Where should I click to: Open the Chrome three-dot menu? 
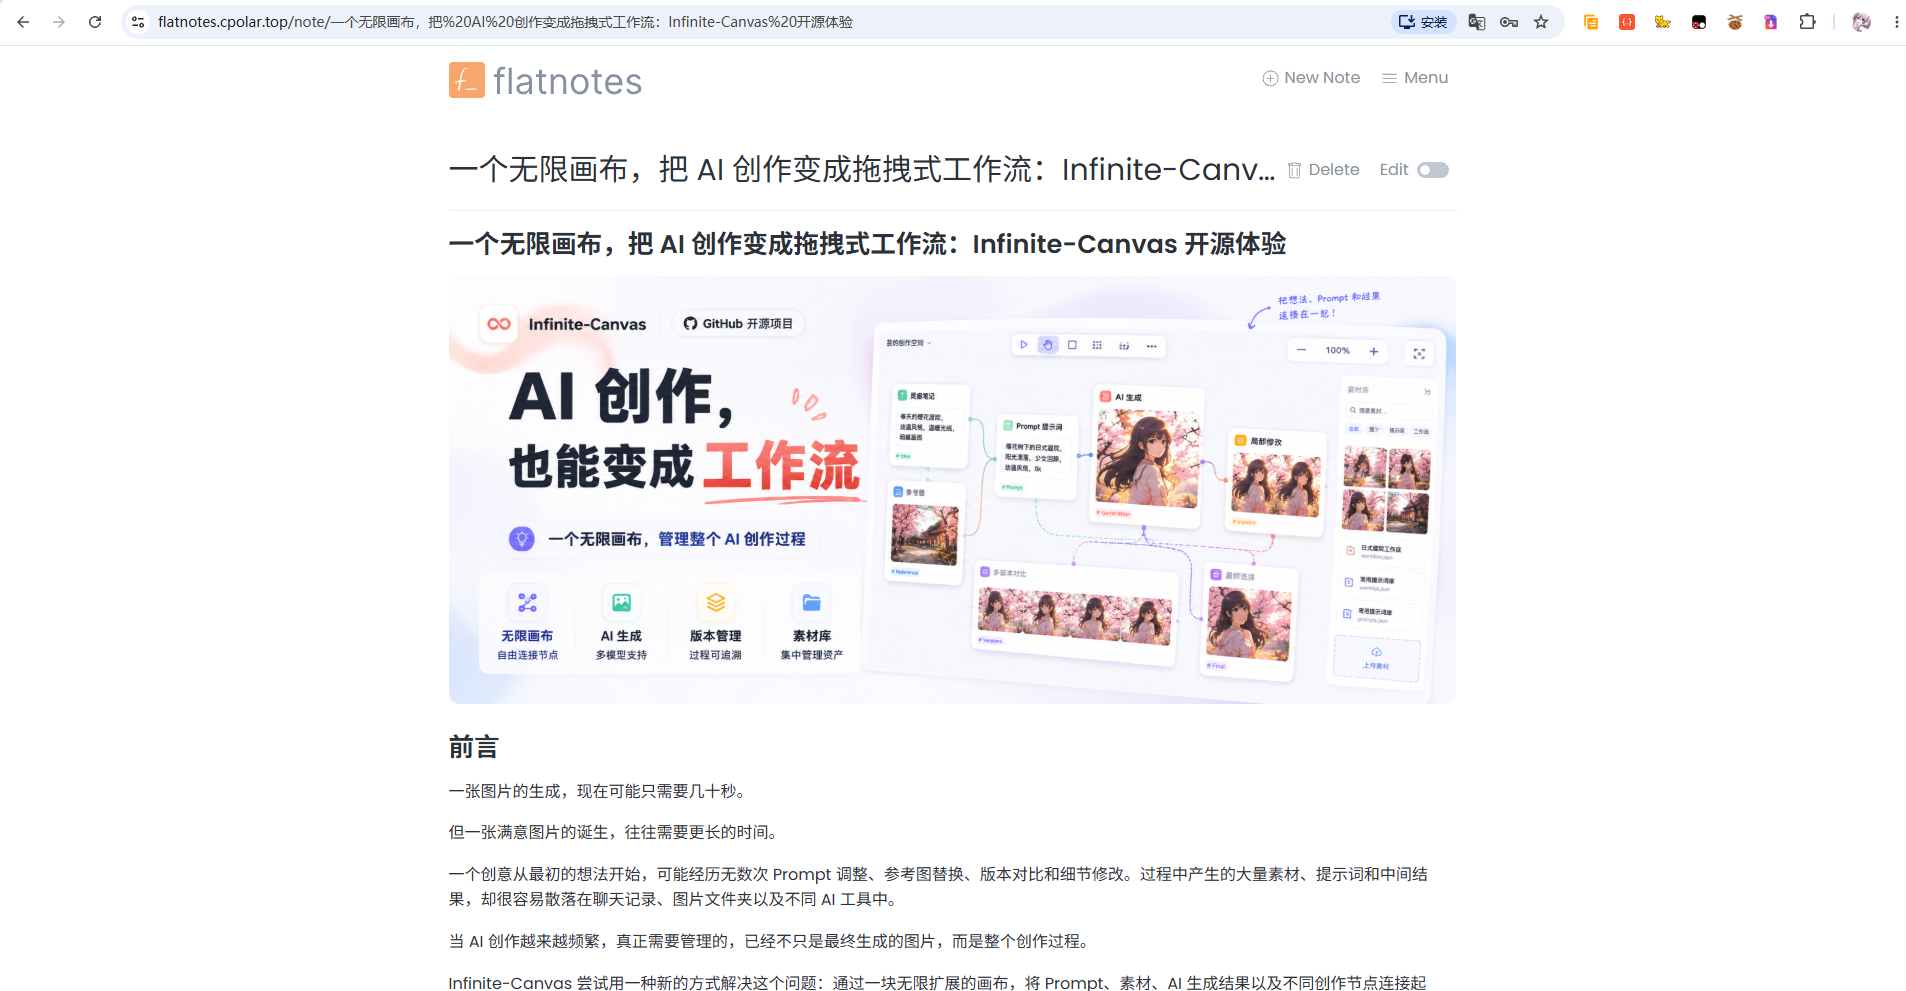(x=1896, y=22)
